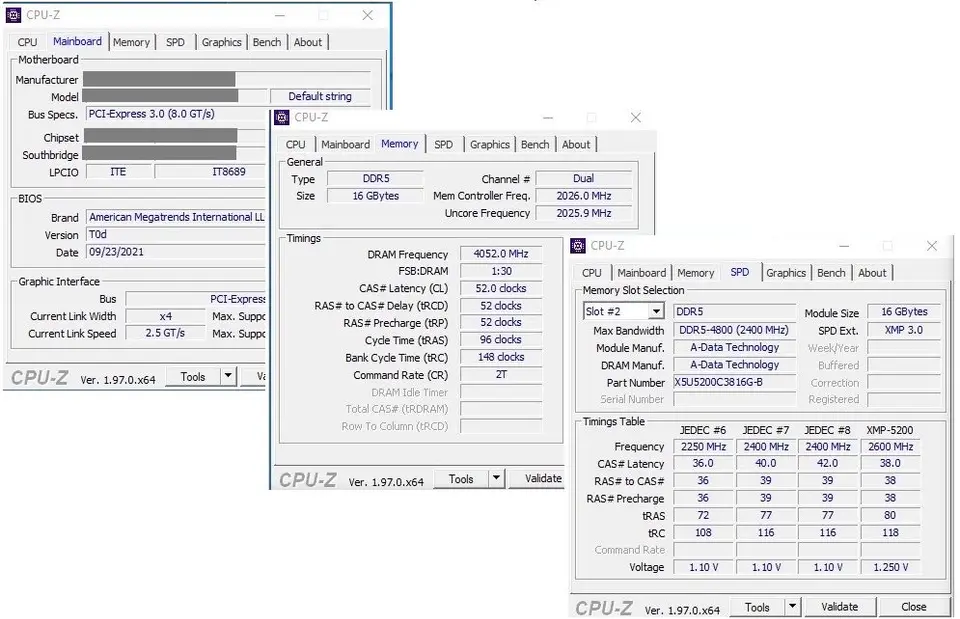
Task: Switch to the Bench tab in the SPD window
Action: 831,272
